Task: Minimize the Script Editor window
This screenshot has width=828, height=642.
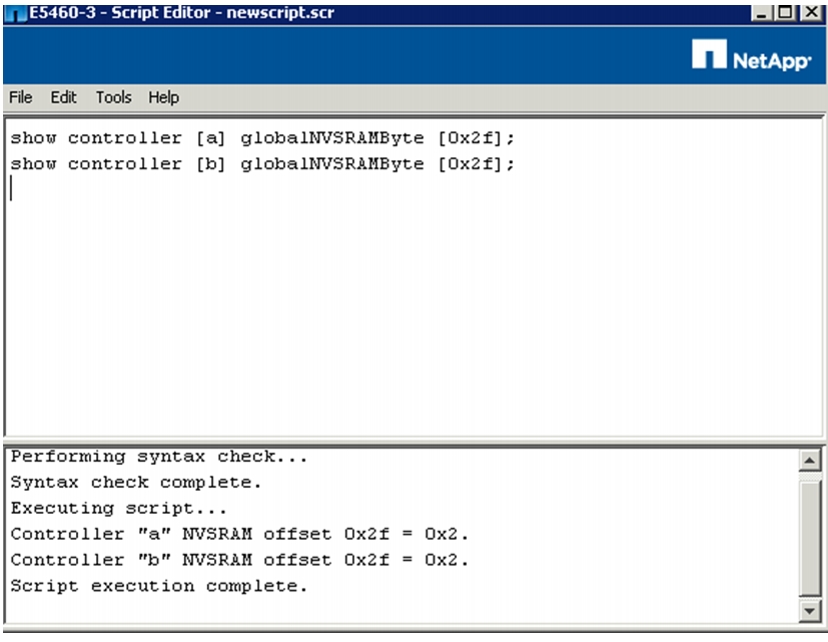Action: click(761, 13)
